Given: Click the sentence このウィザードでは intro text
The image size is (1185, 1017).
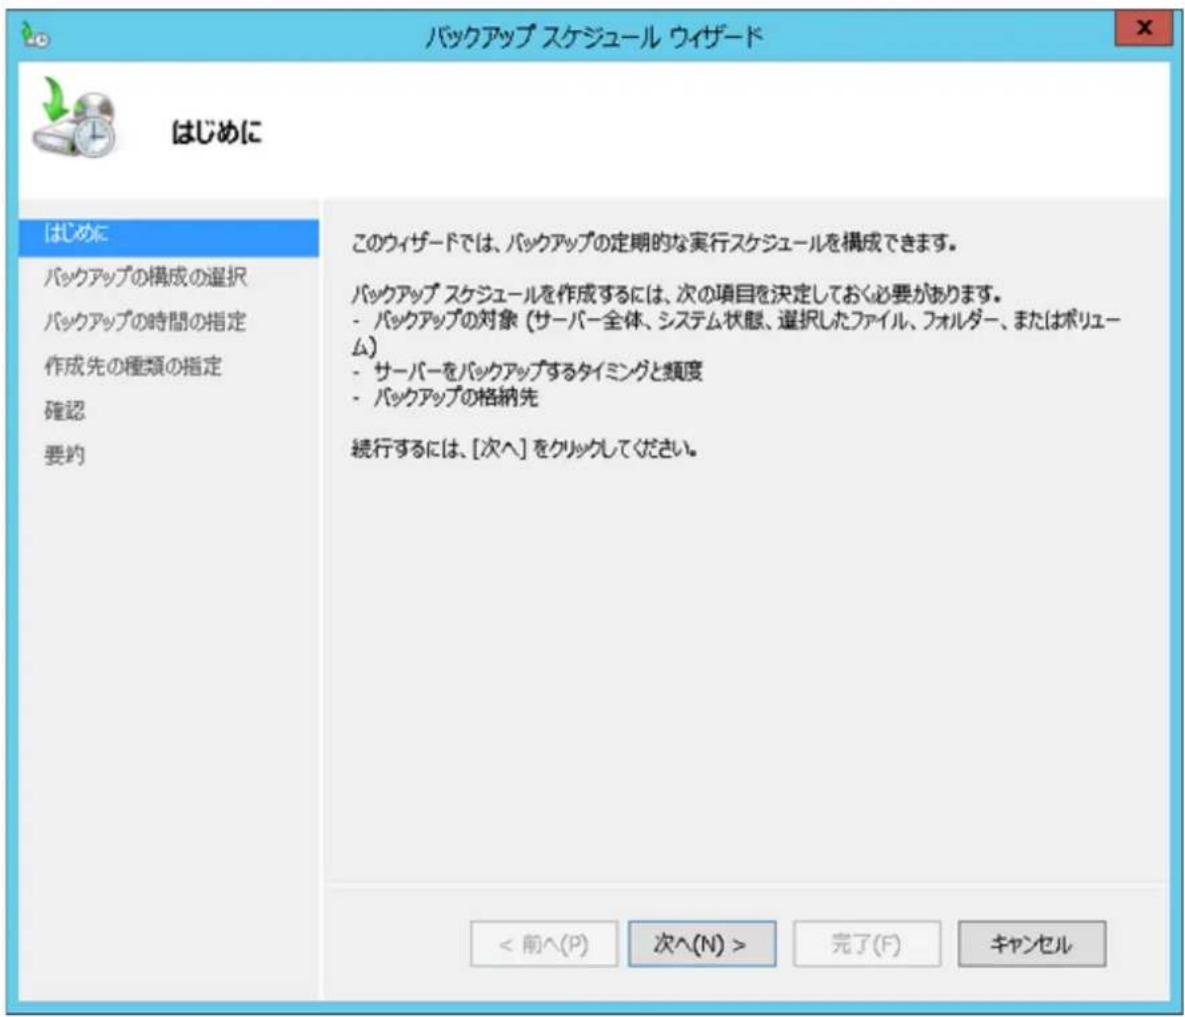Looking at the screenshot, I should (x=654, y=243).
